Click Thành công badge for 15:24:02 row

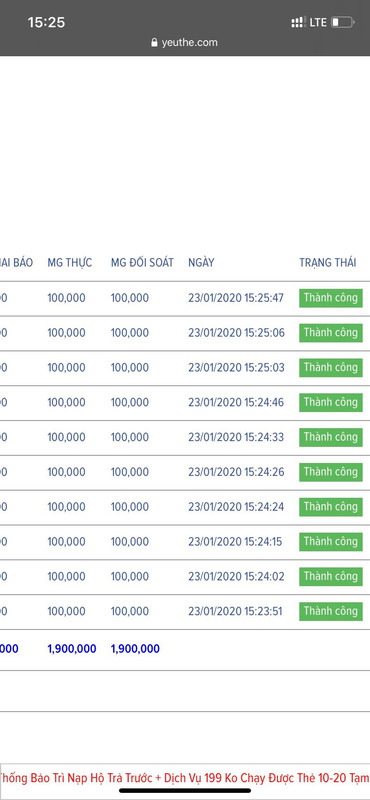tap(331, 577)
